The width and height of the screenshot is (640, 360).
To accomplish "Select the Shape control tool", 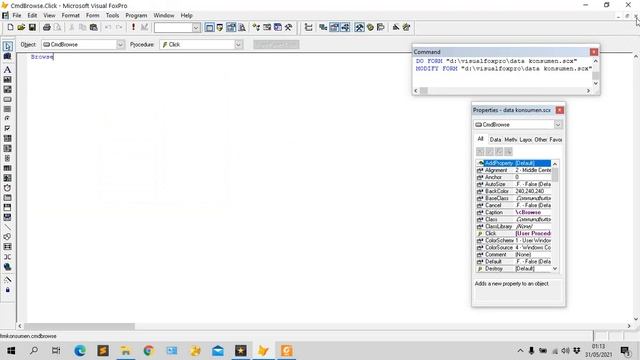I will click(x=7, y=237).
